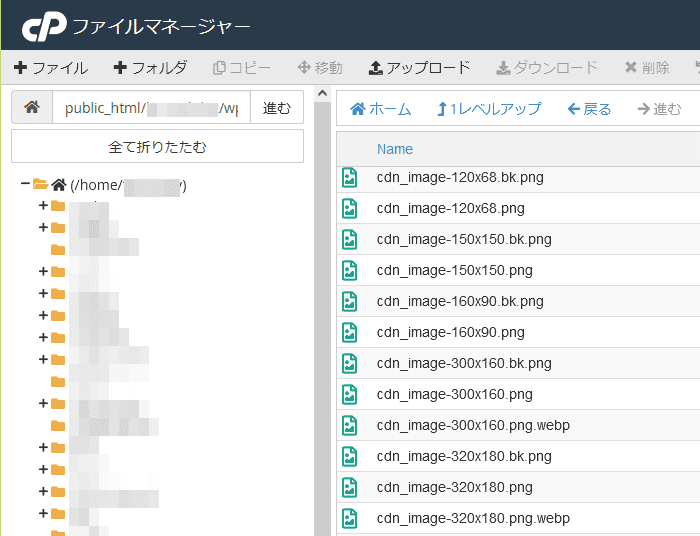Click the public_html path input field
700x536 pixels.
click(x=150, y=108)
